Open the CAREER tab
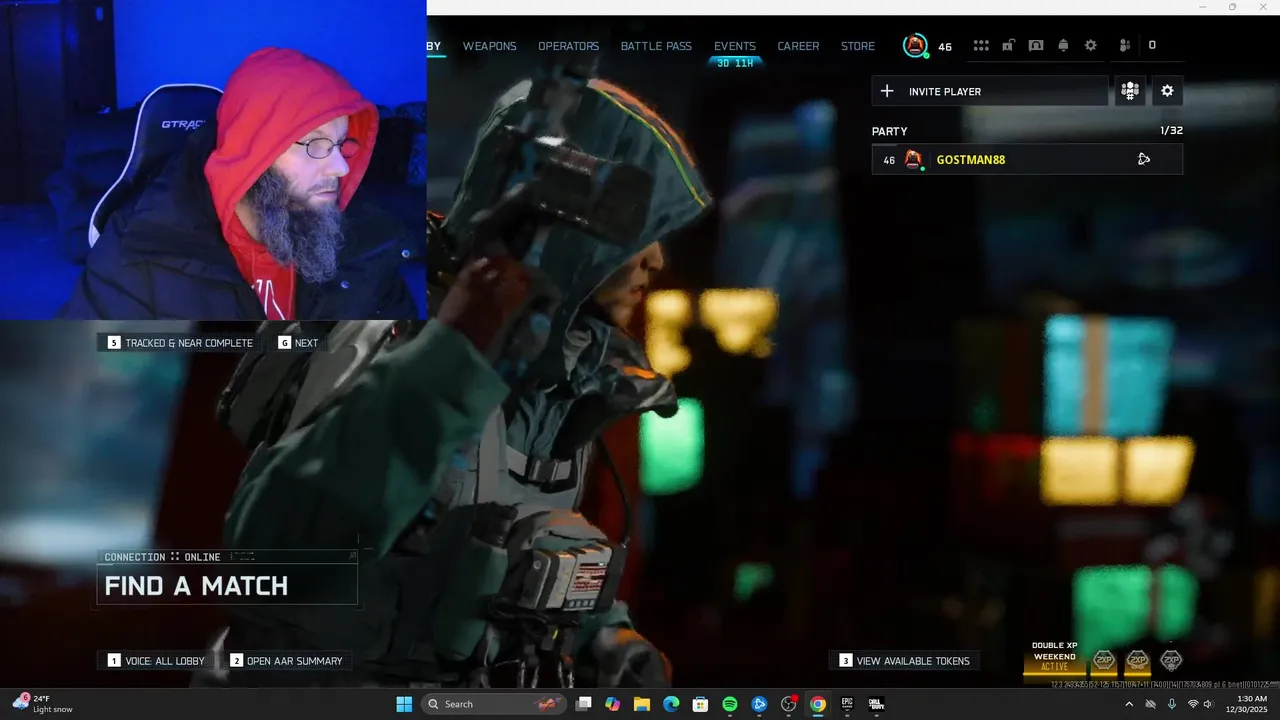The height and width of the screenshot is (720, 1280). click(798, 46)
